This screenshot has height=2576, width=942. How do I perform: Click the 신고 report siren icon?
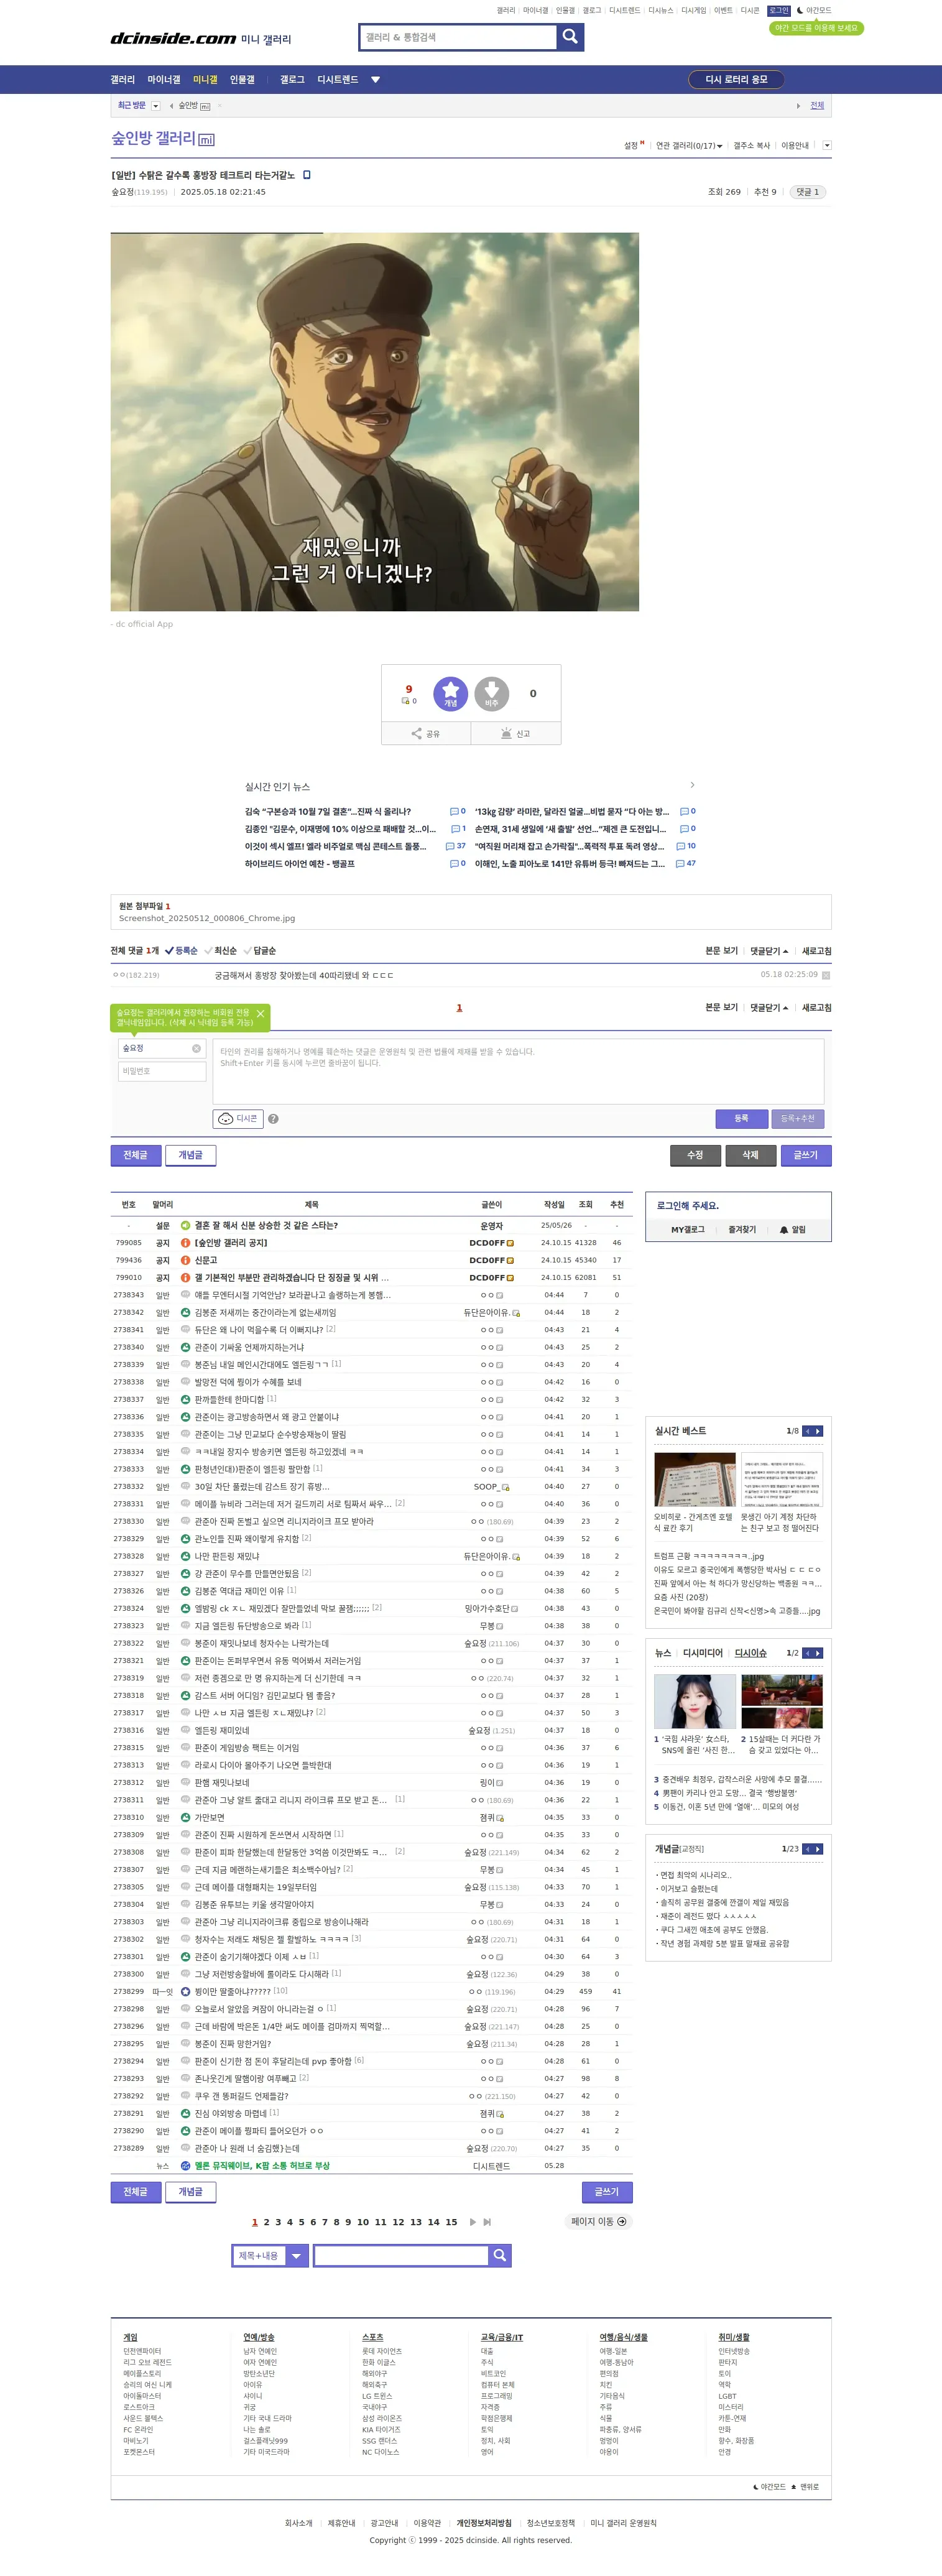[506, 733]
